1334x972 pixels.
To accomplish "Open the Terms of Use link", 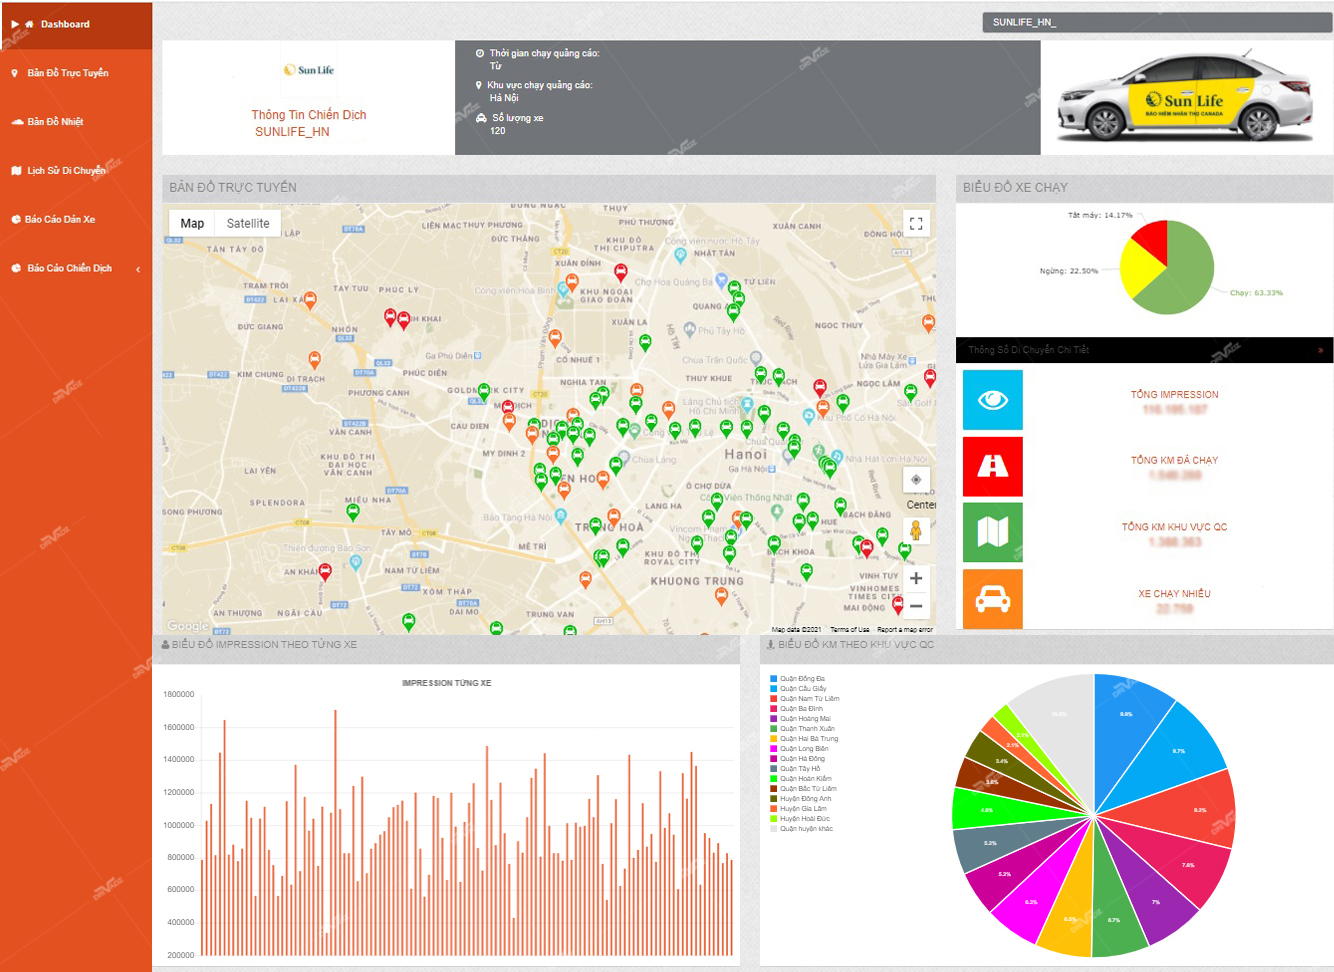I will (849, 630).
